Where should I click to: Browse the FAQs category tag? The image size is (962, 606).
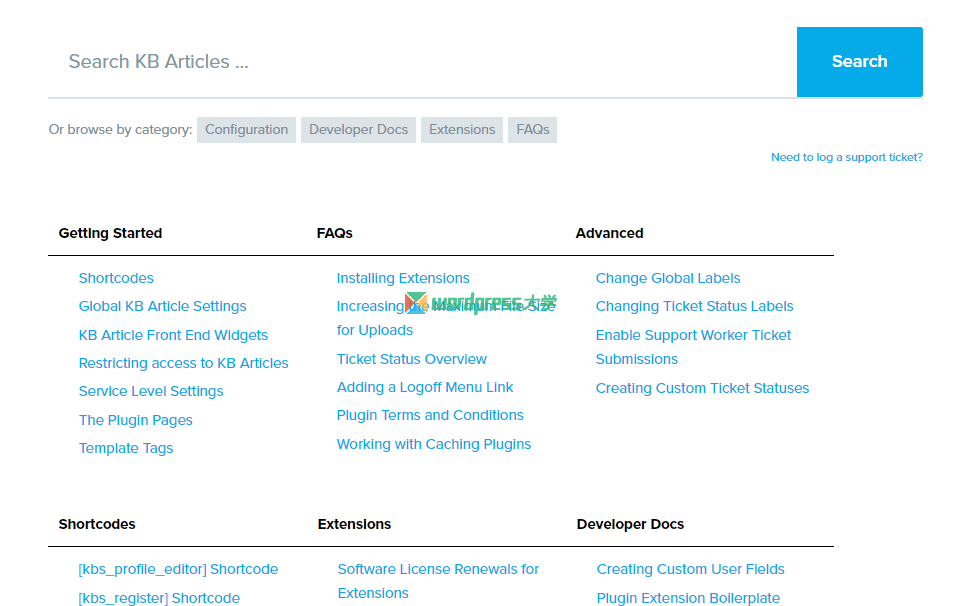pyautogui.click(x=533, y=129)
